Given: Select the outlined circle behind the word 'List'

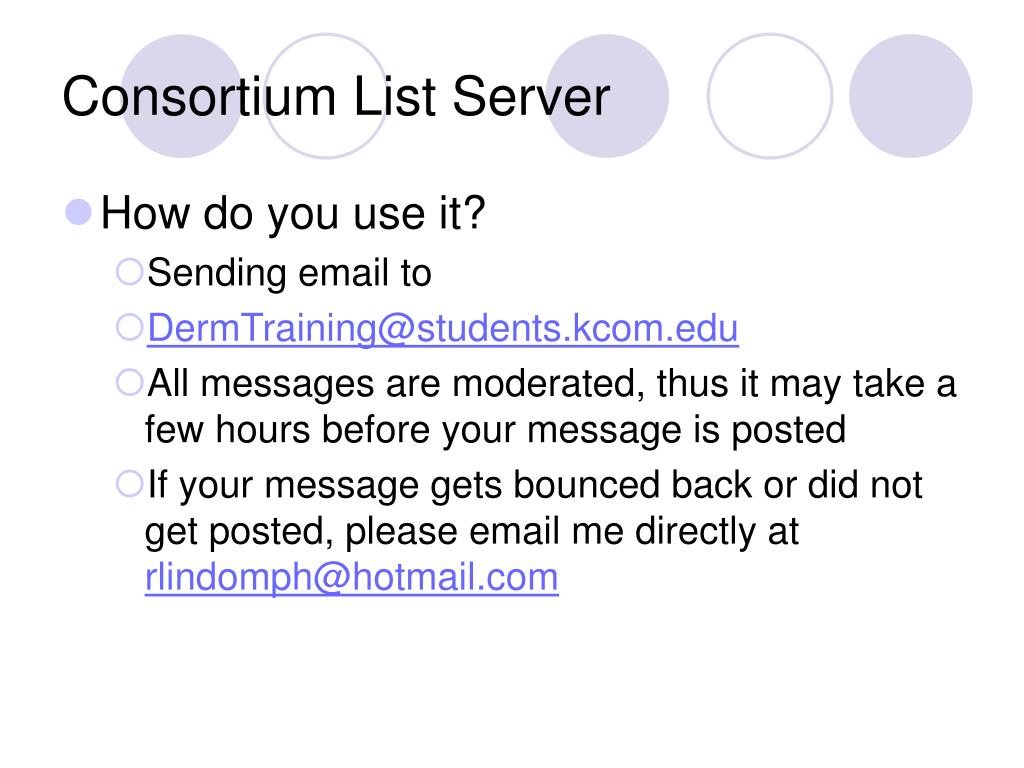Looking at the screenshot, I should point(326,96).
